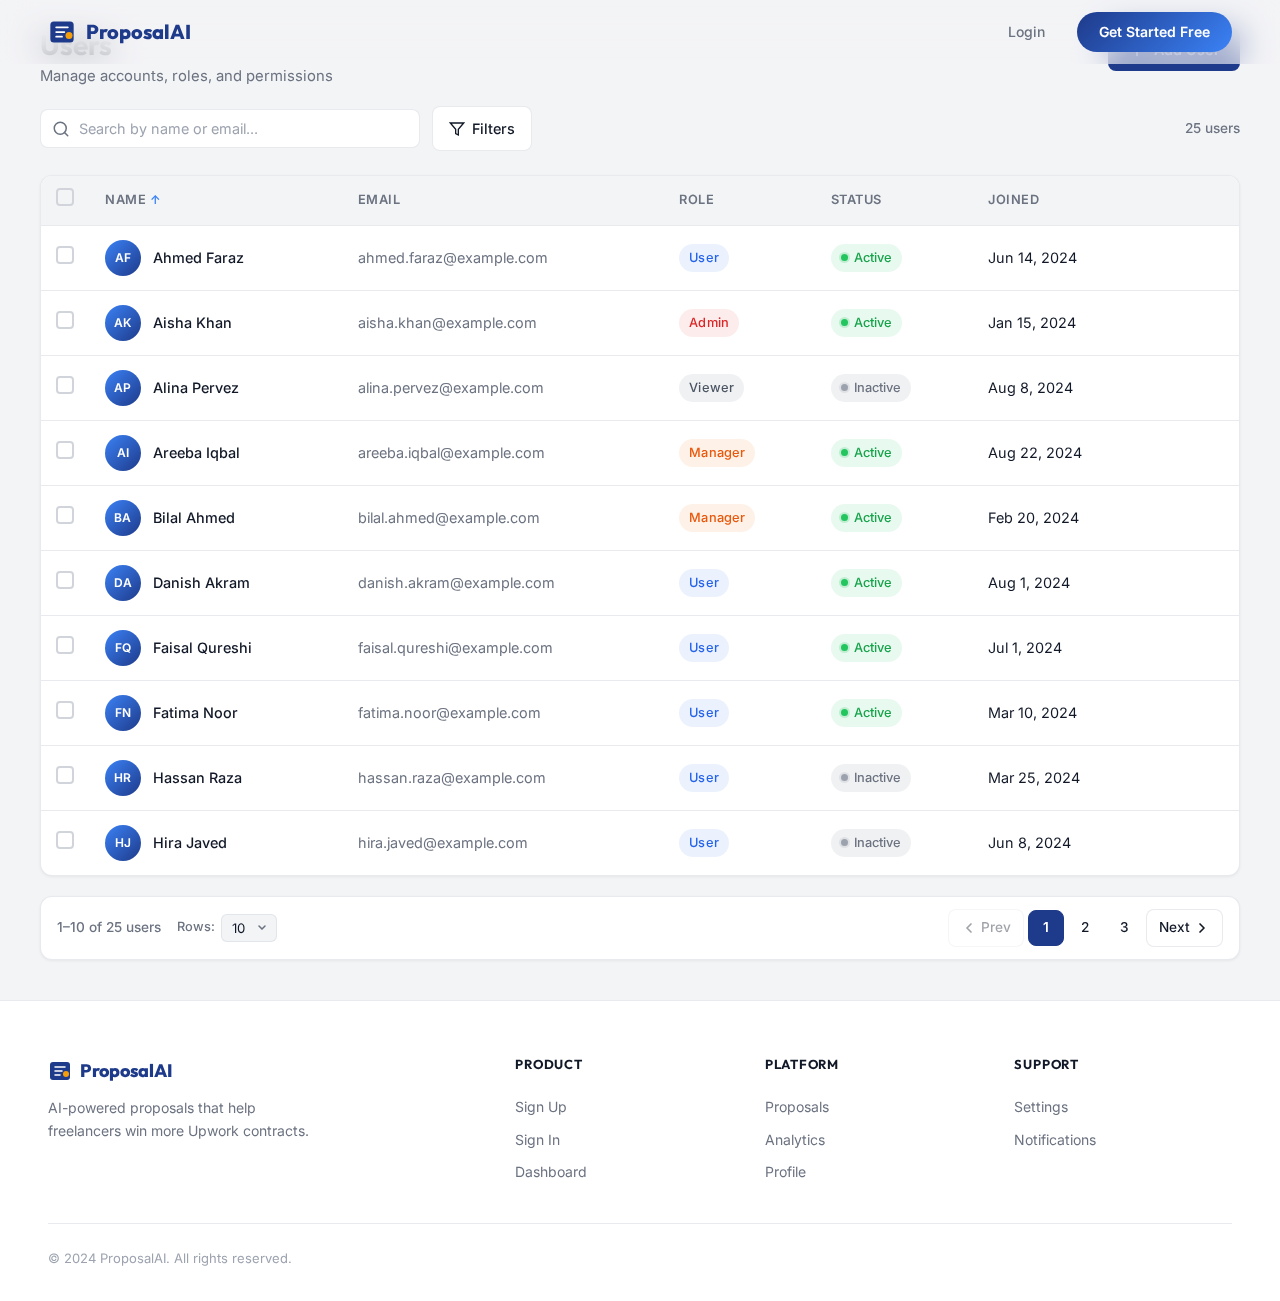Open the Rows per page dropdown
The image size is (1280, 1301).
coord(249,928)
